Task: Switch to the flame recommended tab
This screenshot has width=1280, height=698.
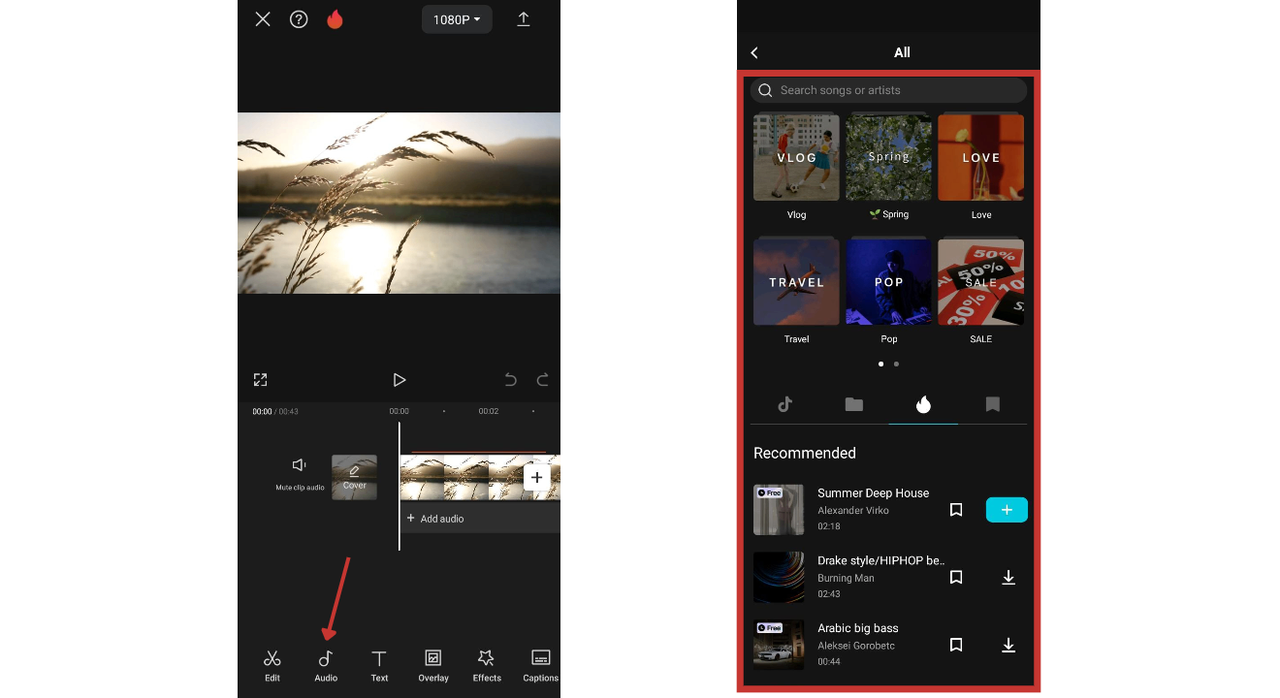Action: pos(923,404)
